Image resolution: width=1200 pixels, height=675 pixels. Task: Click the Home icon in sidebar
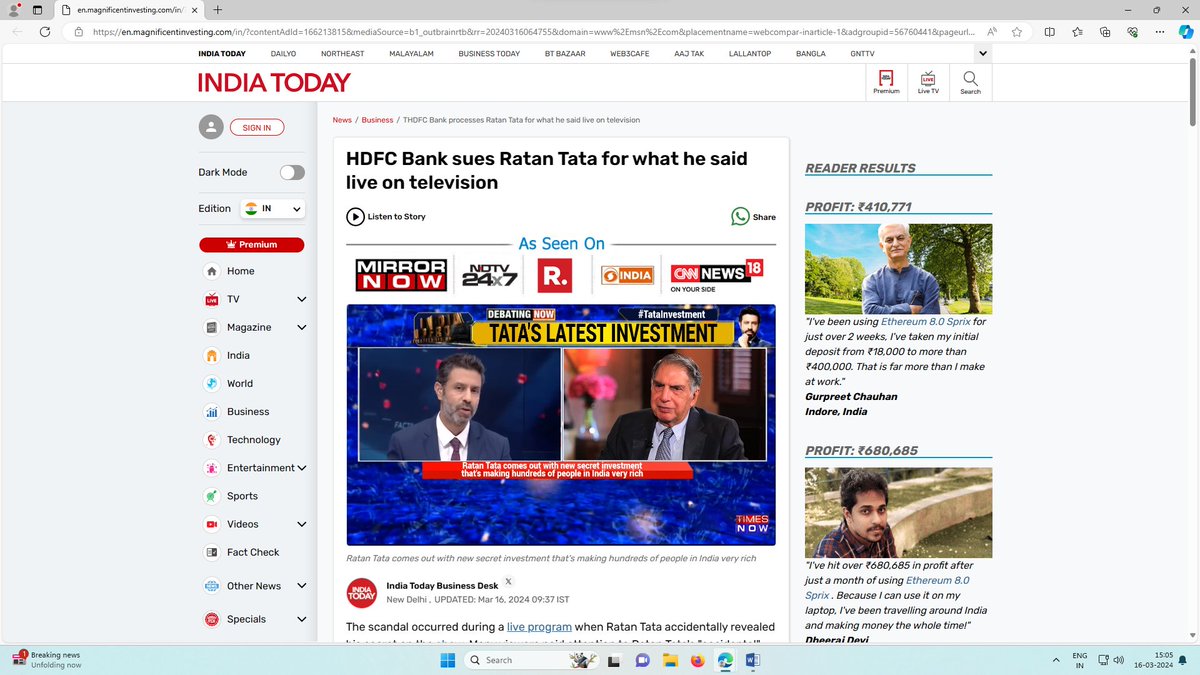tap(211, 271)
